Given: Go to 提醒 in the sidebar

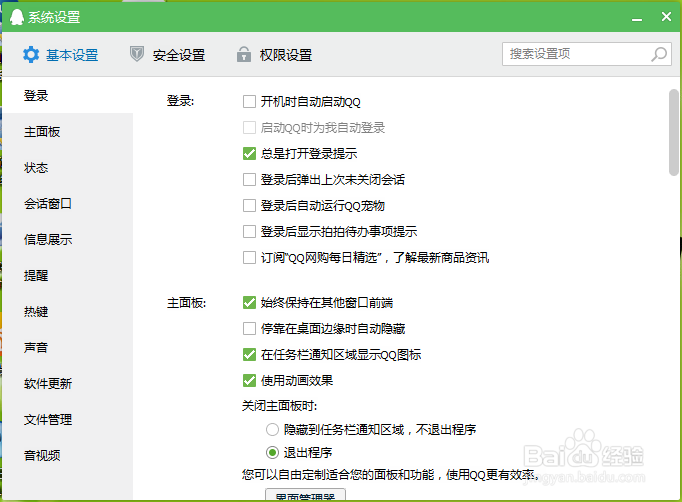Looking at the screenshot, I should 68,276.
